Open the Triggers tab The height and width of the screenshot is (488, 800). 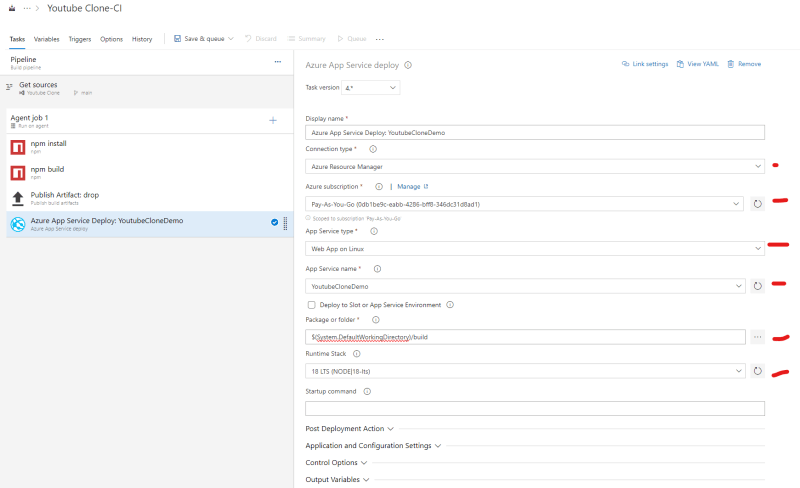tap(80, 39)
